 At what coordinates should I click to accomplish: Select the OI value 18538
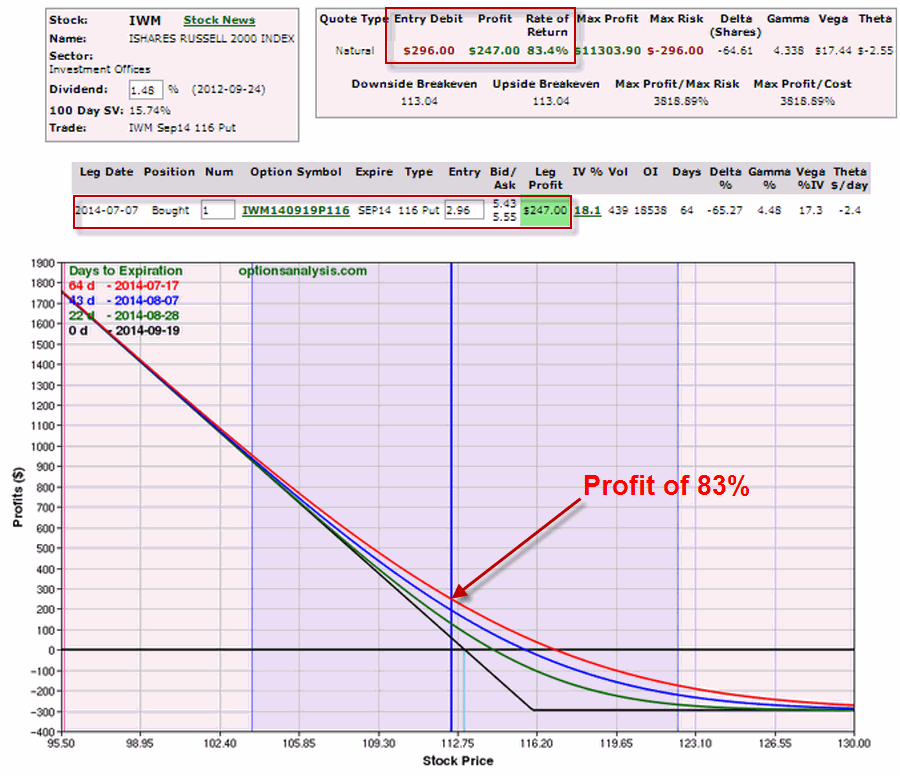(x=650, y=211)
